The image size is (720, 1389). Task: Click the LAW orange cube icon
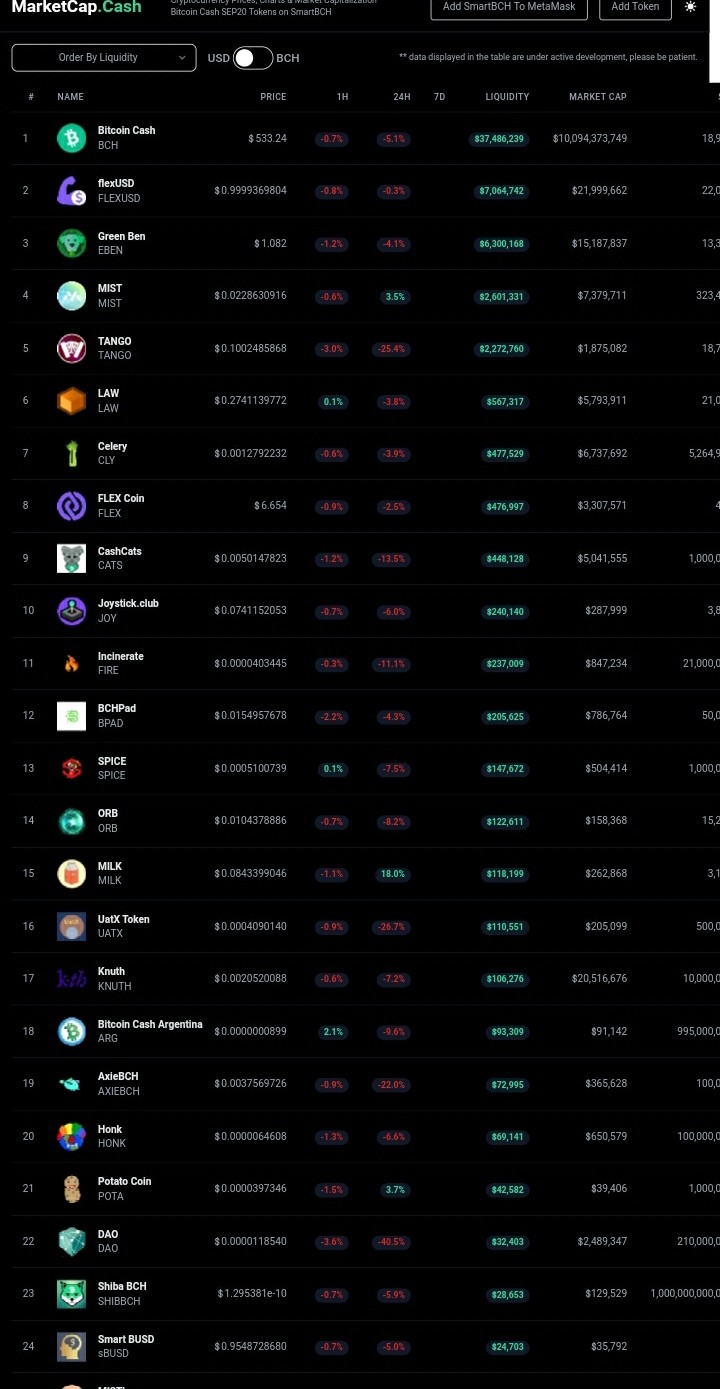point(71,401)
